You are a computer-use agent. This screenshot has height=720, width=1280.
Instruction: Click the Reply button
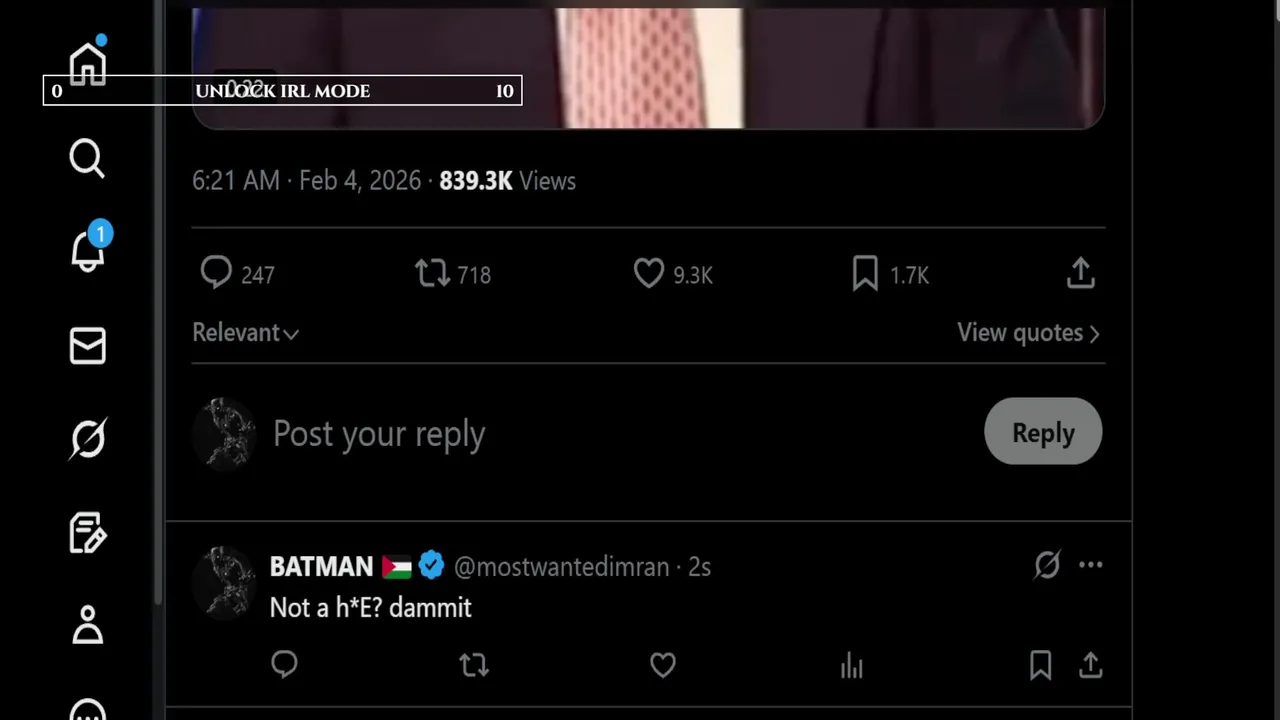point(1043,432)
